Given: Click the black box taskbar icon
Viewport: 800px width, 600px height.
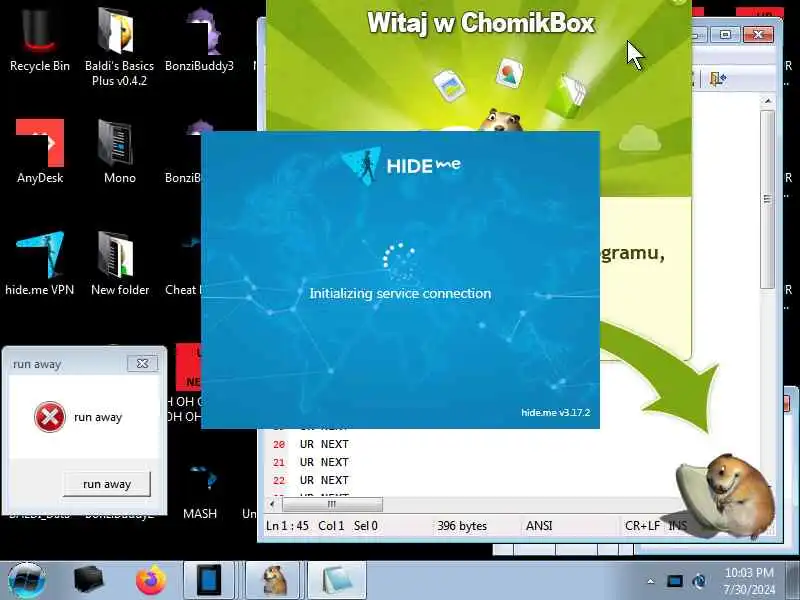Looking at the screenshot, I should coord(88,580).
